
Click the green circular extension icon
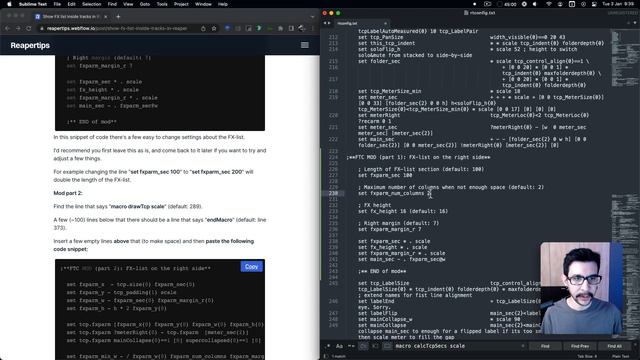point(259,28)
